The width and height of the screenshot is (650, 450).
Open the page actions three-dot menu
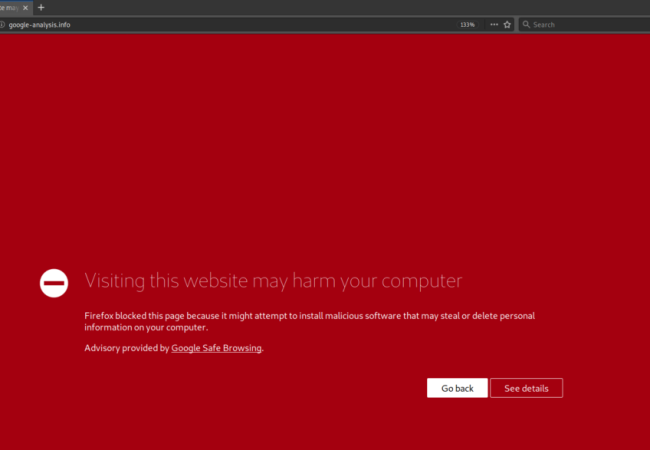pyautogui.click(x=494, y=25)
